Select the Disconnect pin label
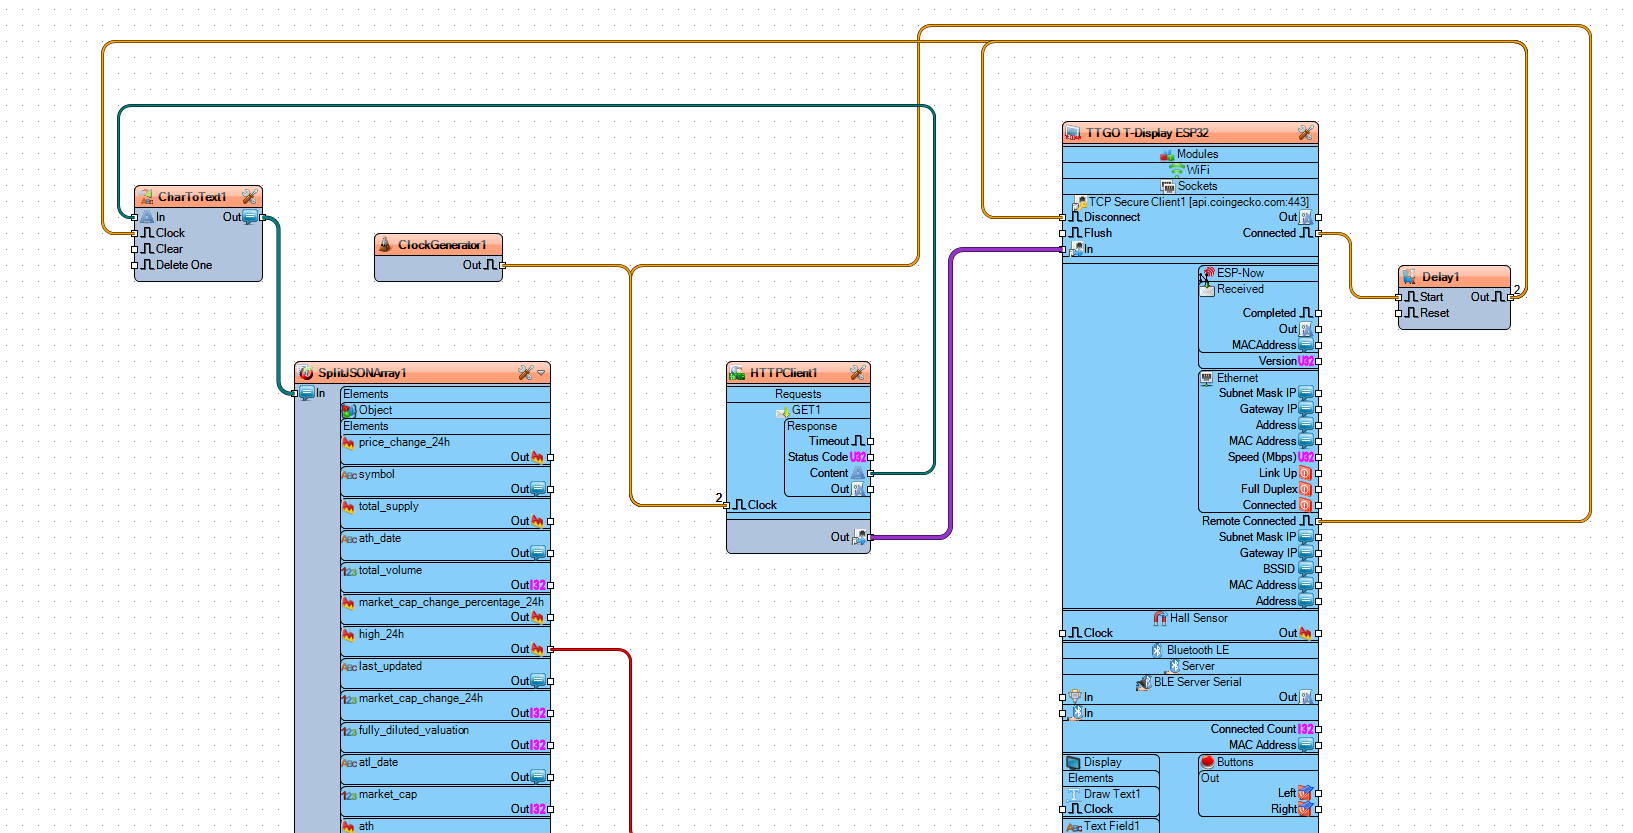The width and height of the screenshot is (1633, 833). click(x=1112, y=217)
